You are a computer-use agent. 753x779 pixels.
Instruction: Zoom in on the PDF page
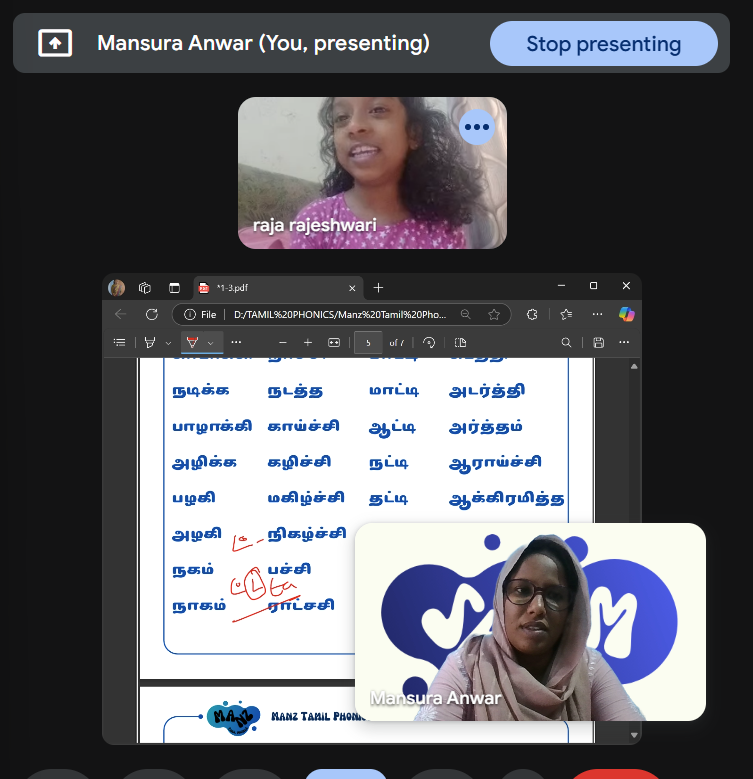(308, 342)
